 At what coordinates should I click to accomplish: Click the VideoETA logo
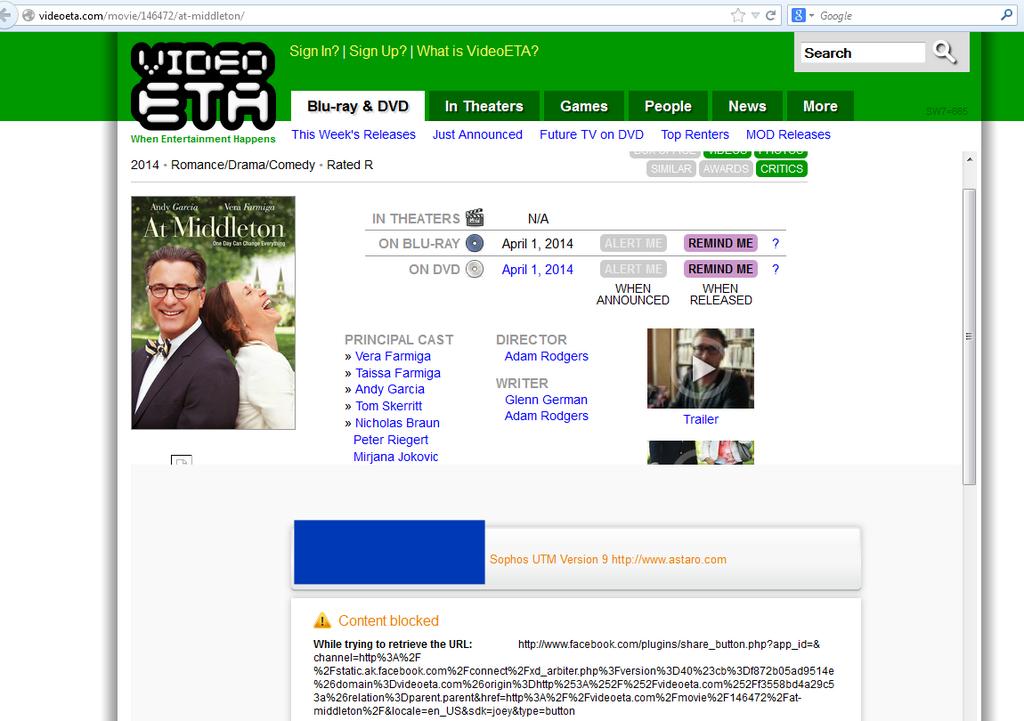[203, 86]
